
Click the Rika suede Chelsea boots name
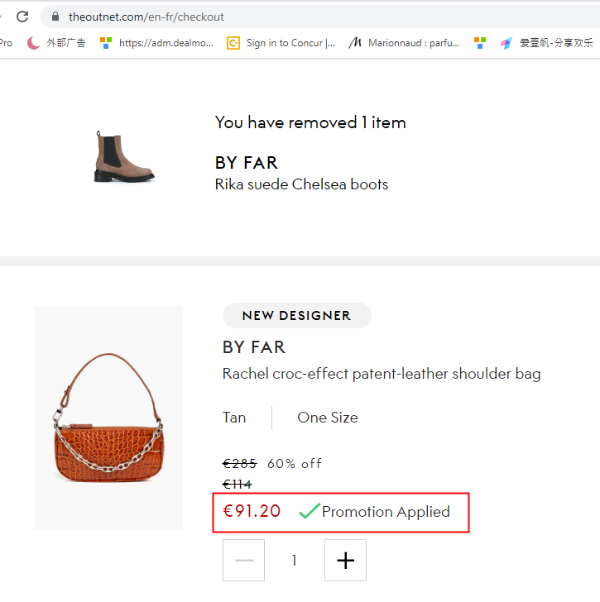[x=301, y=184]
